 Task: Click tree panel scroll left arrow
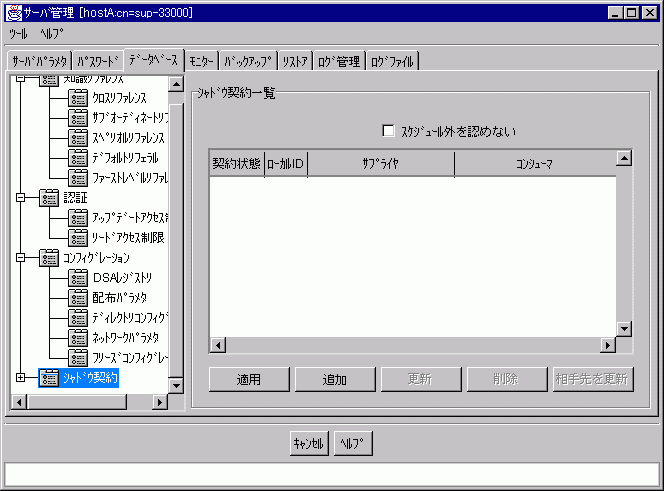19,402
